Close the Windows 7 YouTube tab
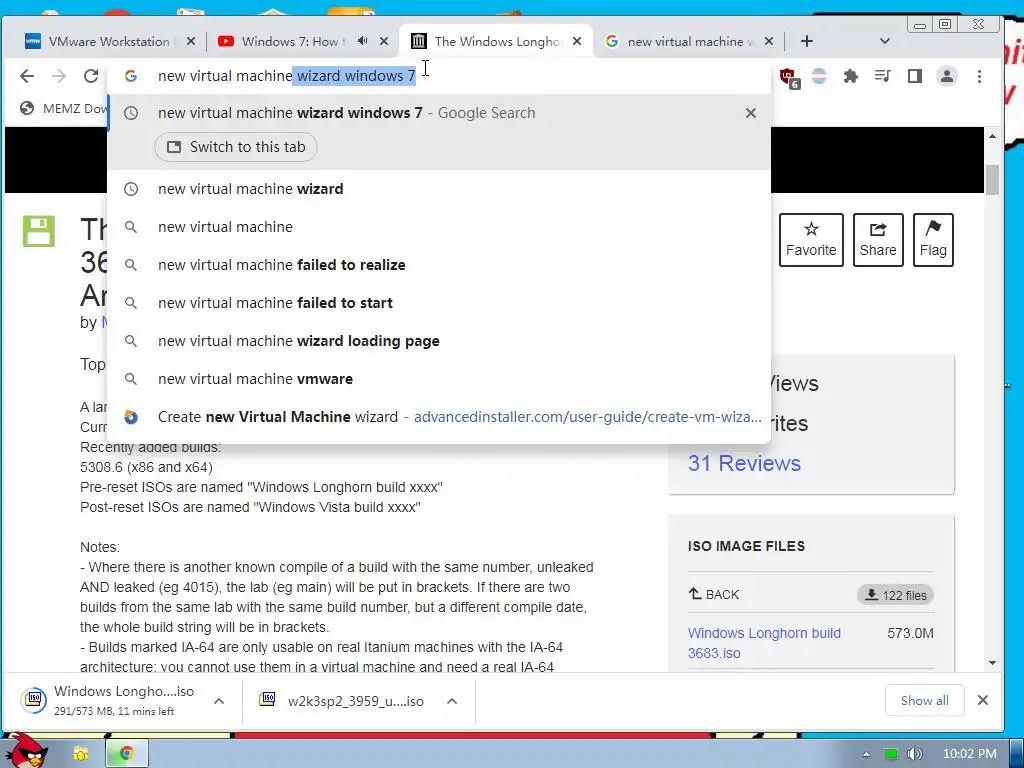The image size is (1024, 768). pos(384,41)
